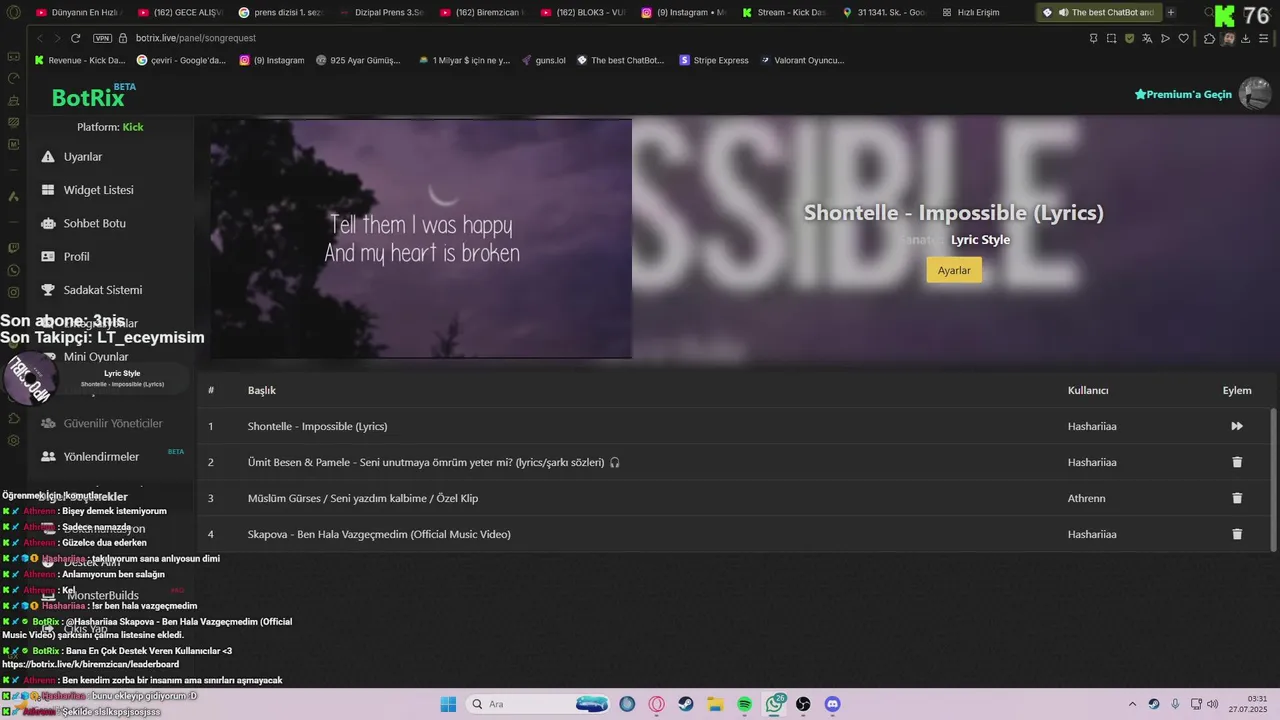Image resolution: width=1280 pixels, height=720 pixels.
Task: Go back in browser history
Action: 39,38
